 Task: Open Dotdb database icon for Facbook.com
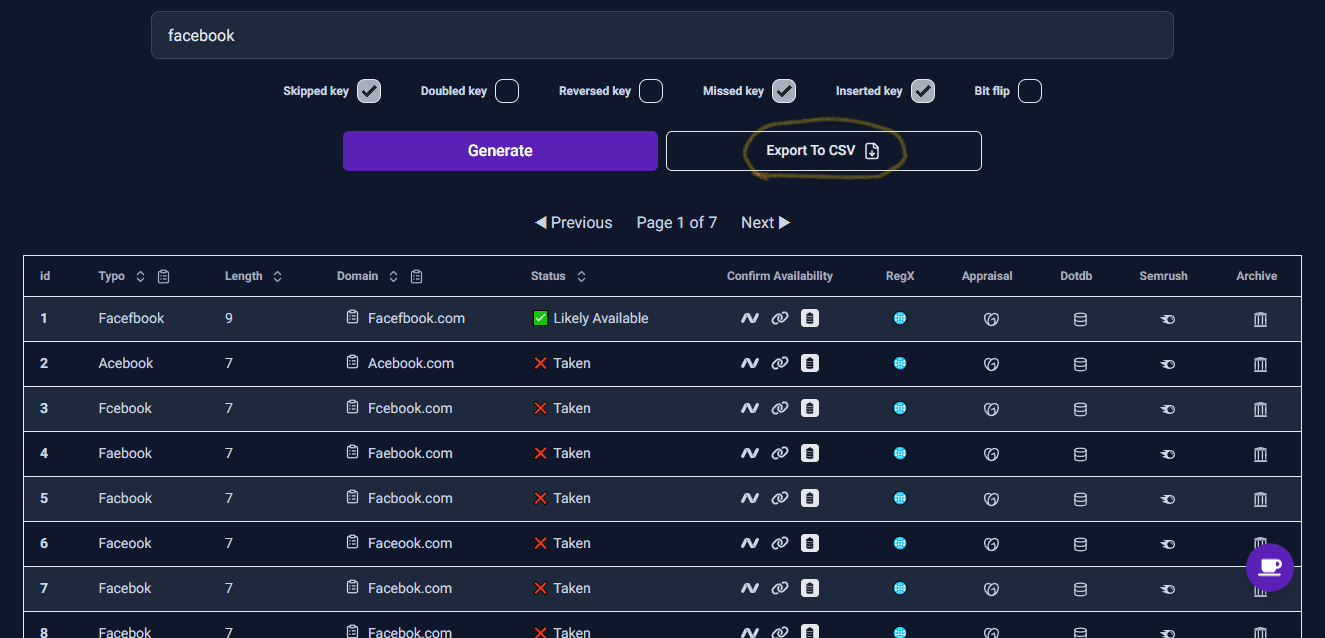1080,499
